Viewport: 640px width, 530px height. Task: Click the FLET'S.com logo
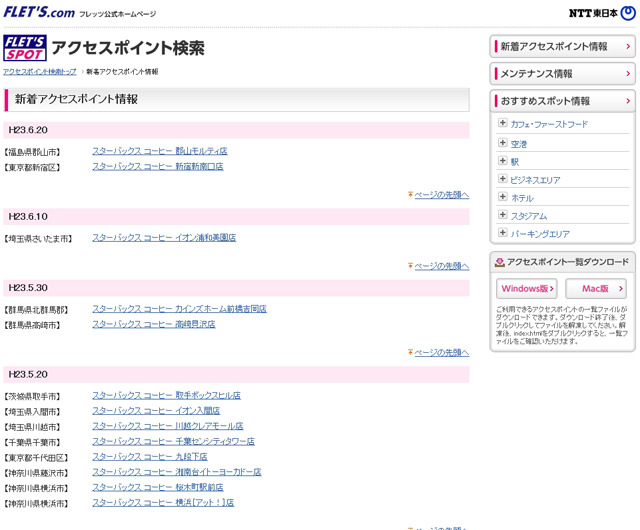pos(39,12)
